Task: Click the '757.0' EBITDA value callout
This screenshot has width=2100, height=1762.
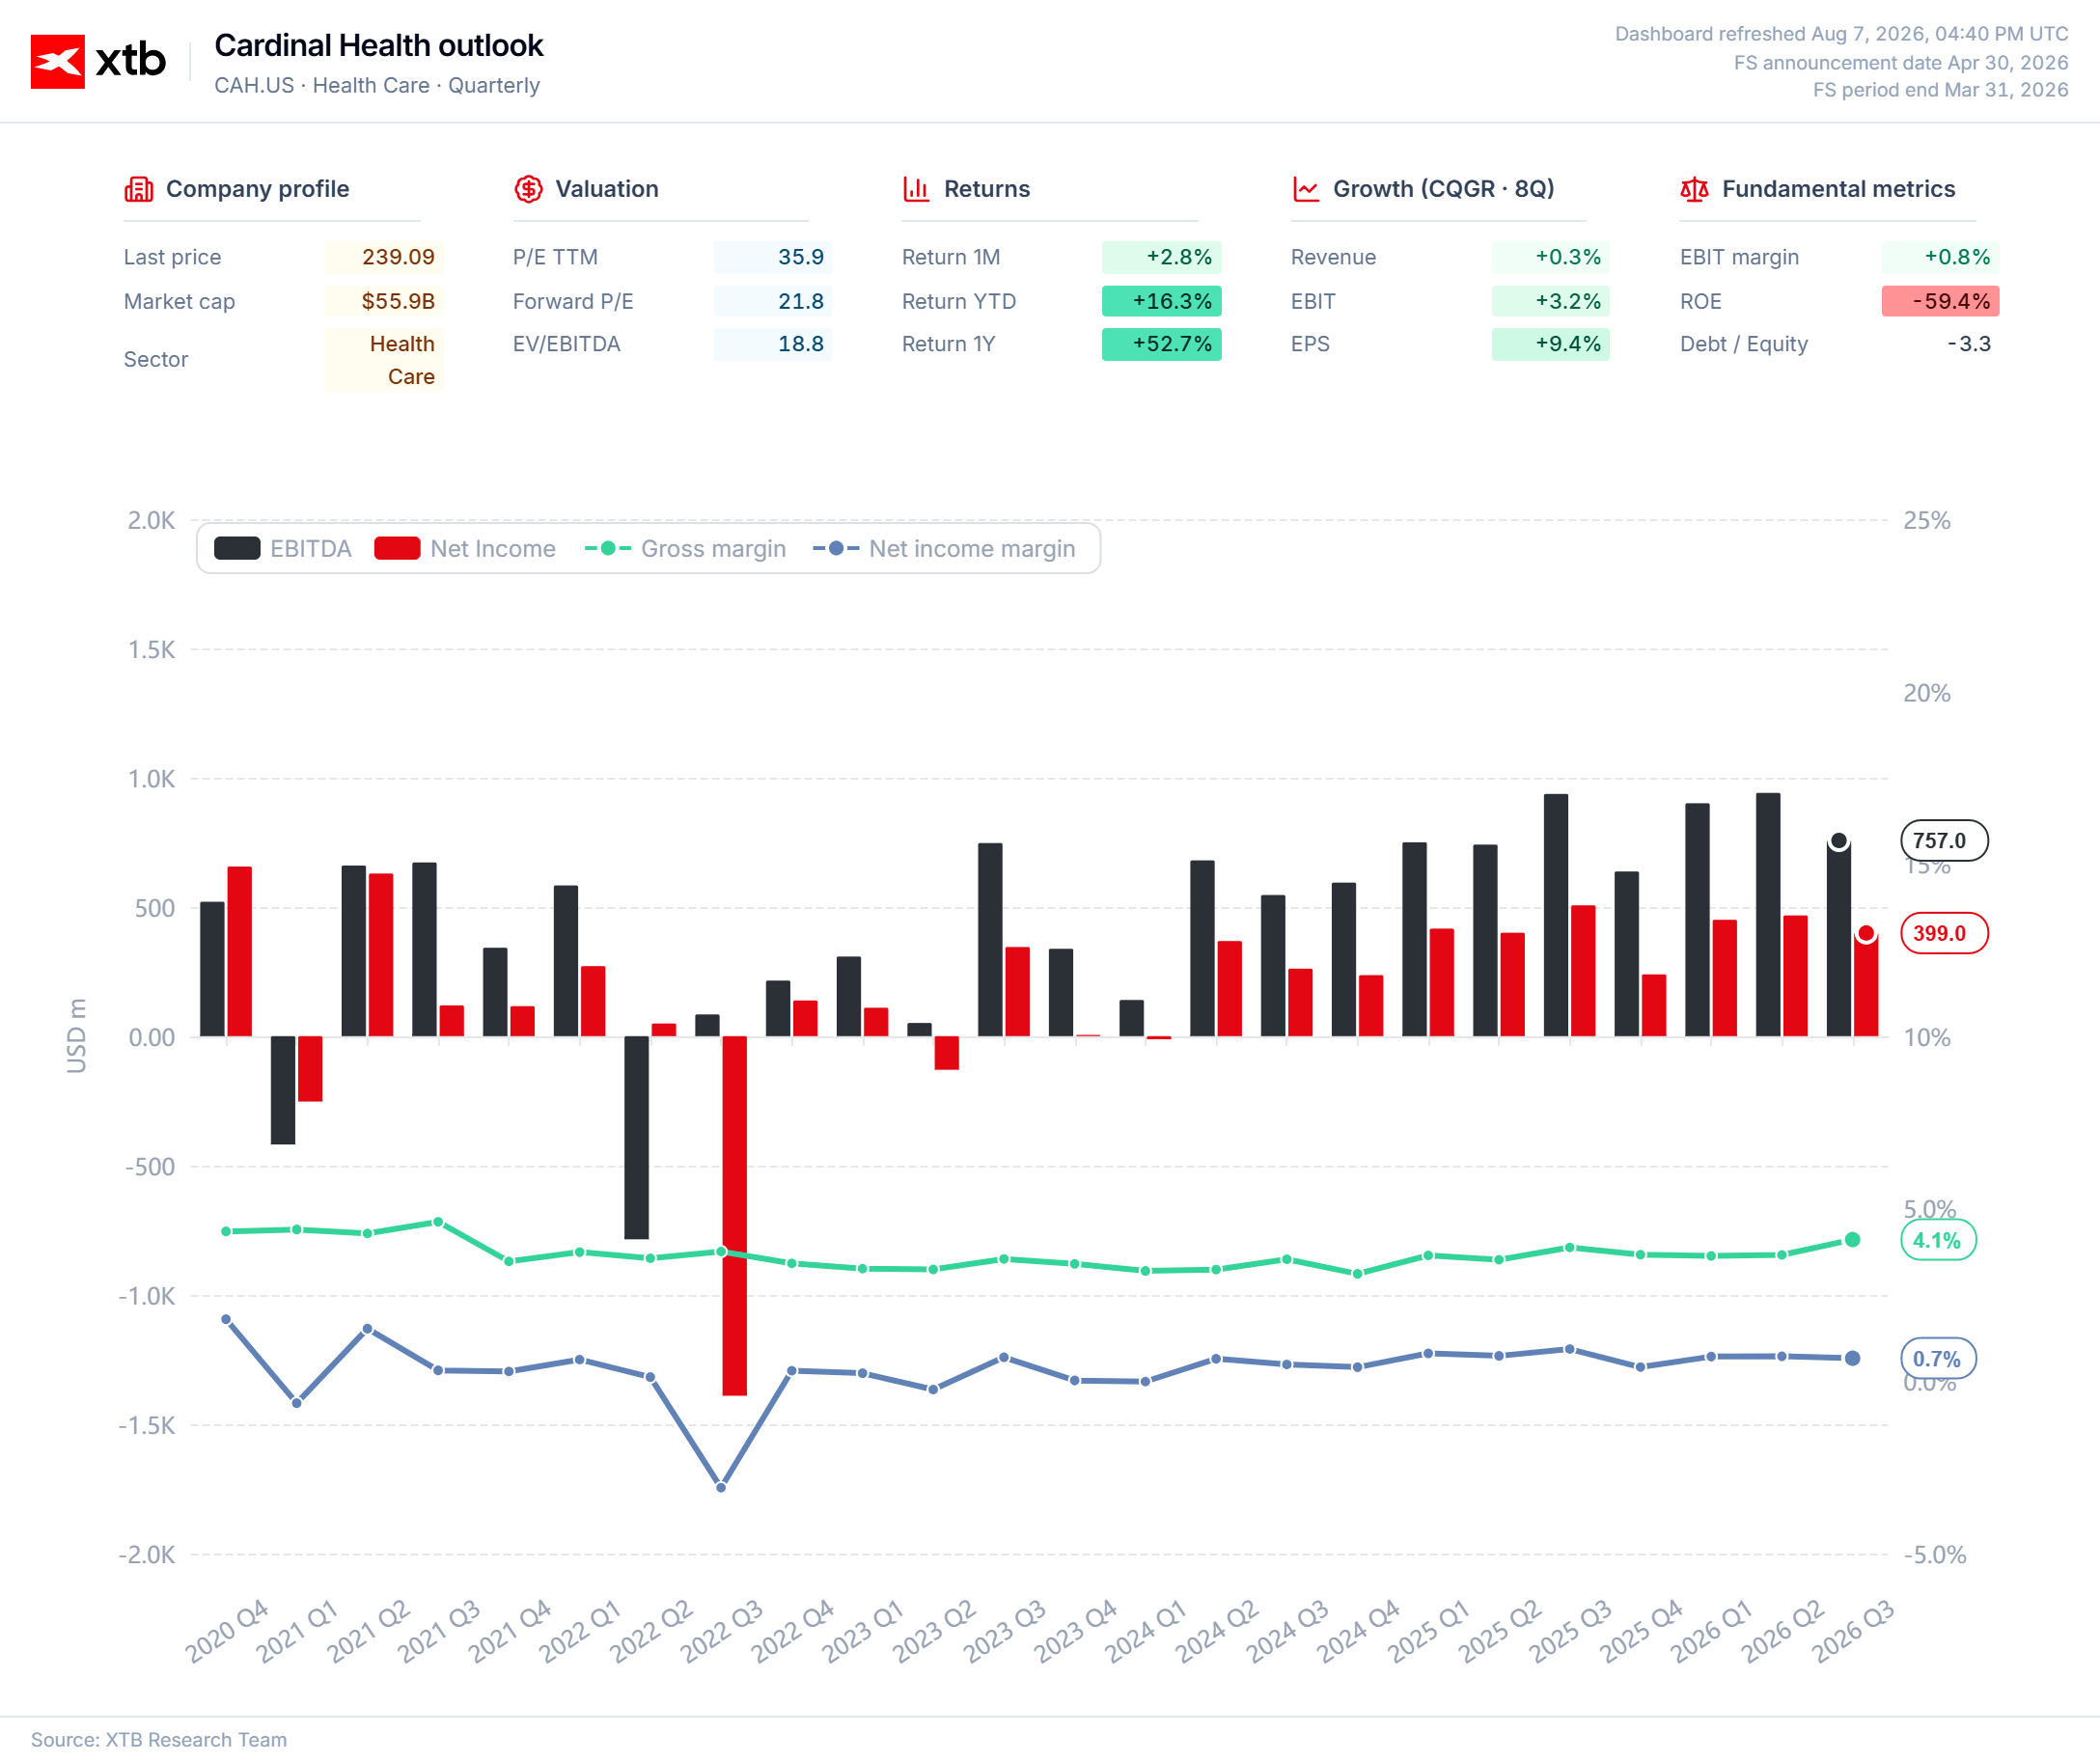Action: (1944, 841)
